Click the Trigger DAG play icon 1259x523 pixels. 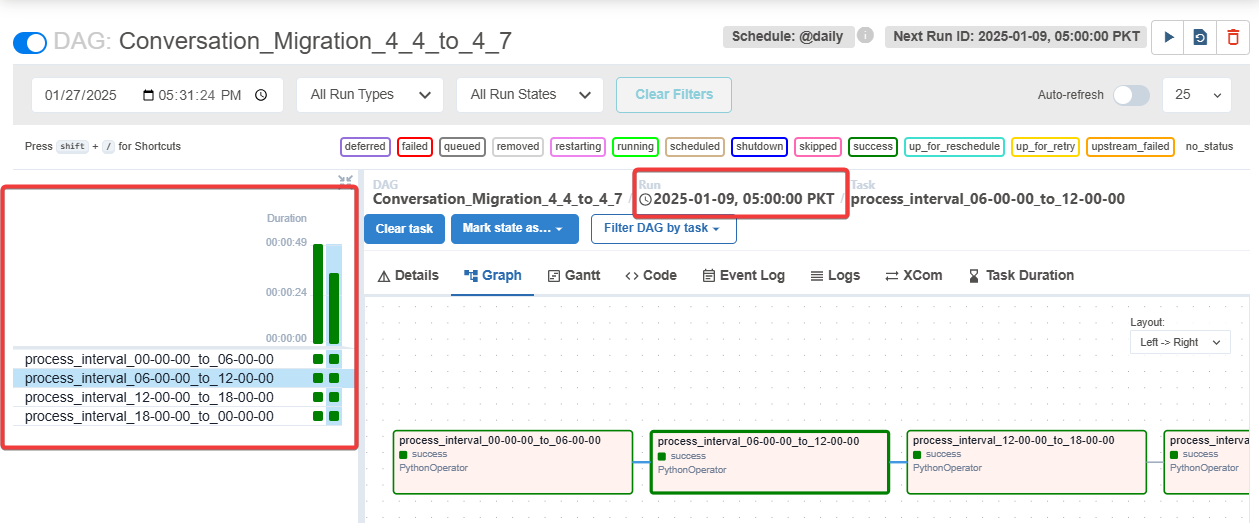point(1168,37)
